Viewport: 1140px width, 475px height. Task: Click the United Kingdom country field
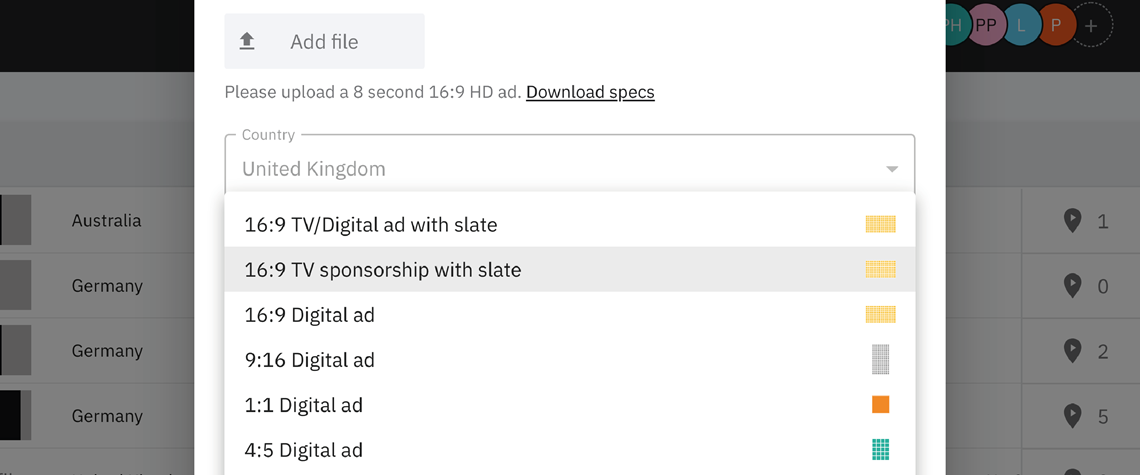pos(570,164)
